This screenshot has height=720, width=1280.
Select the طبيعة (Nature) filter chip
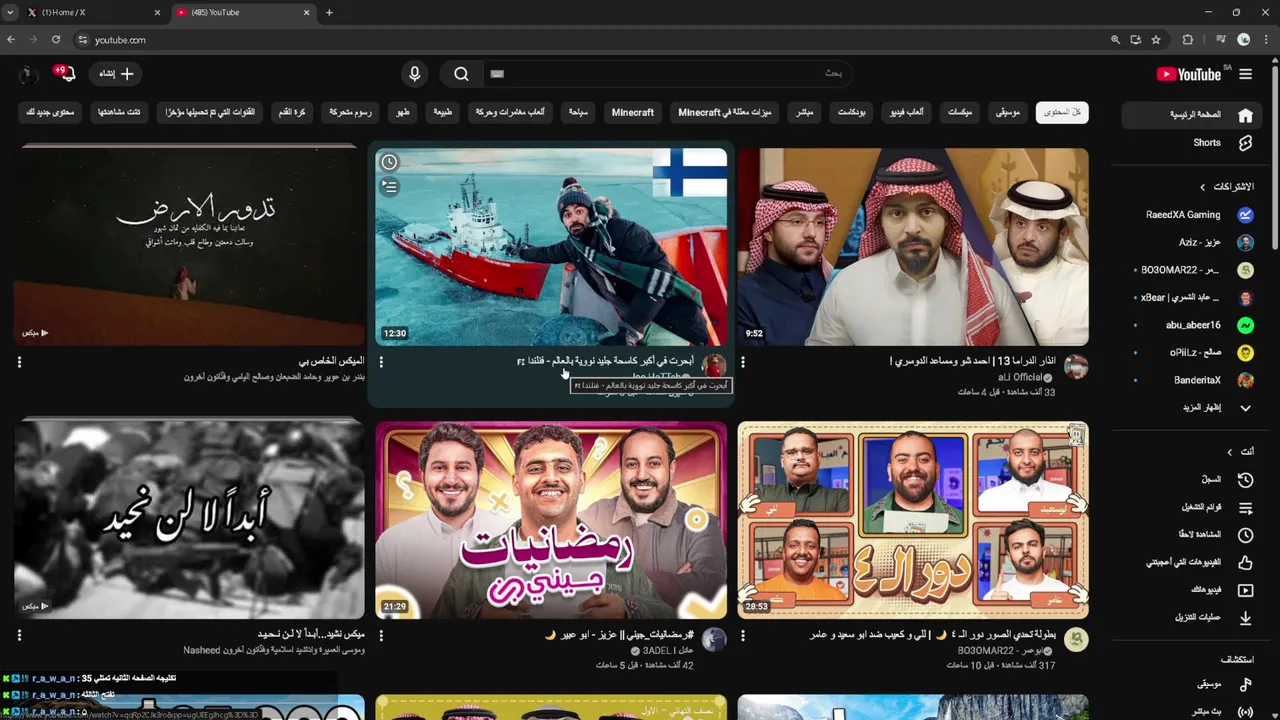coord(443,113)
